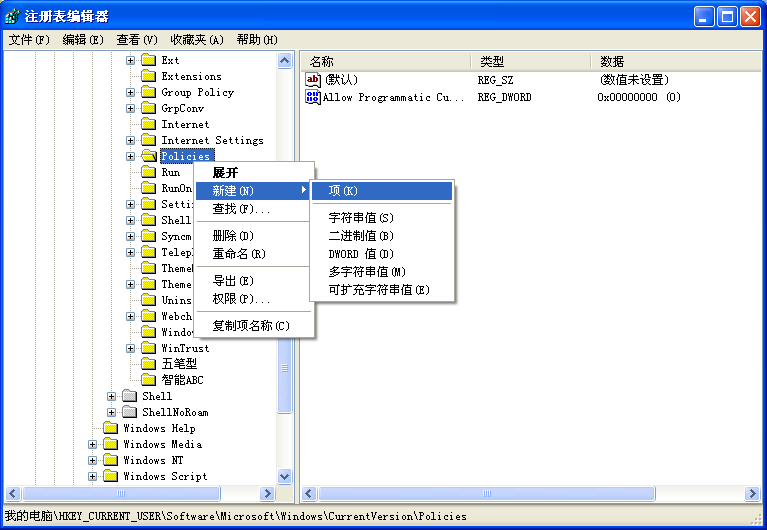Open the 编辑(E) menu
Viewport: 767px width, 530px height.
pos(83,40)
